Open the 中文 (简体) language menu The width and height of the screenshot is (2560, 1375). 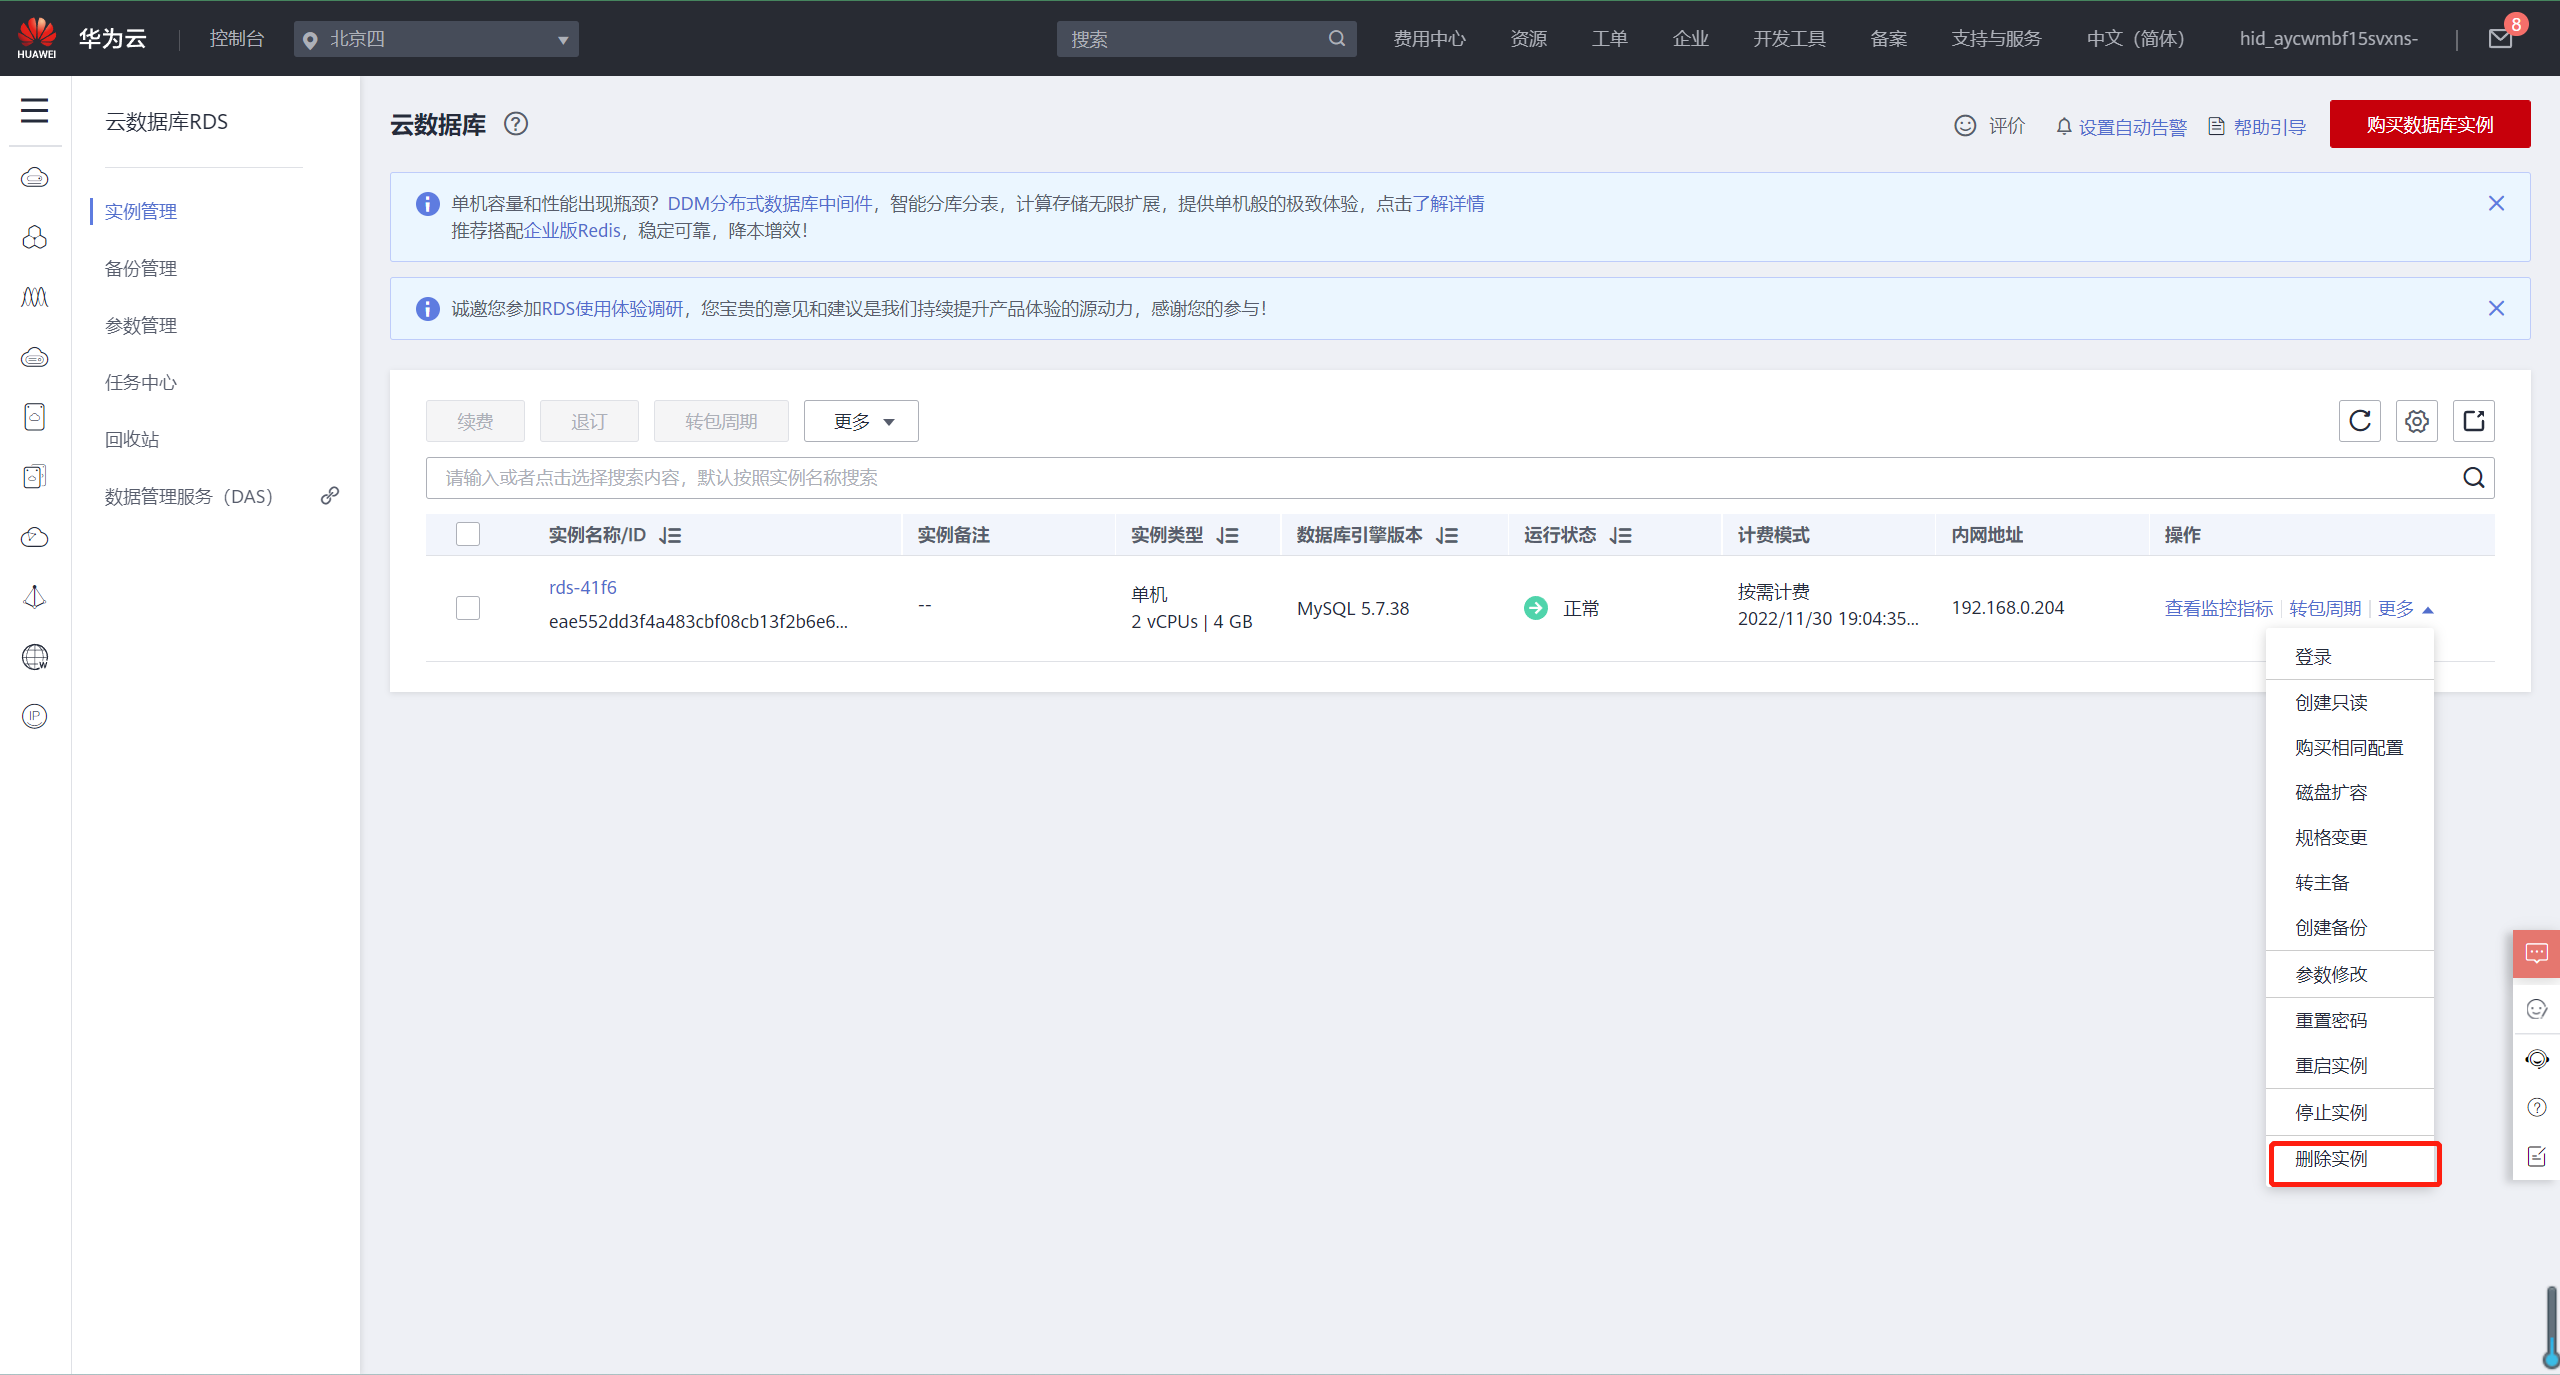(x=2135, y=39)
